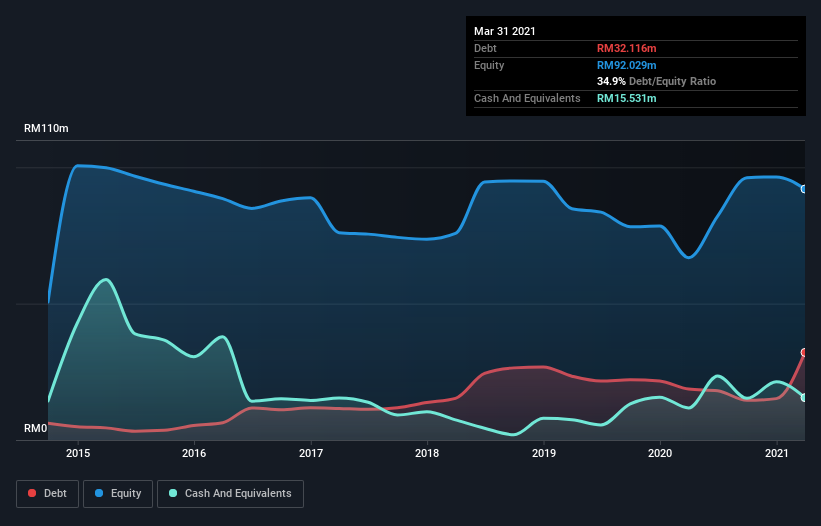Click the RM92.029m equity value
The height and width of the screenshot is (526, 821).
click(x=627, y=65)
